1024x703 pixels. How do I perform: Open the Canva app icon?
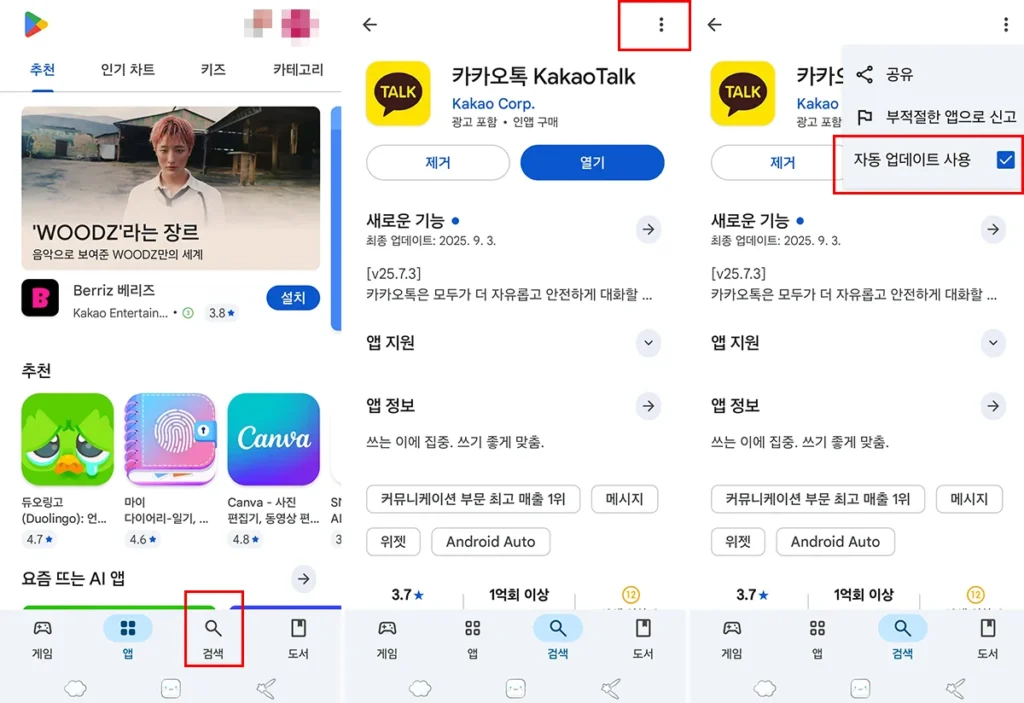274,439
